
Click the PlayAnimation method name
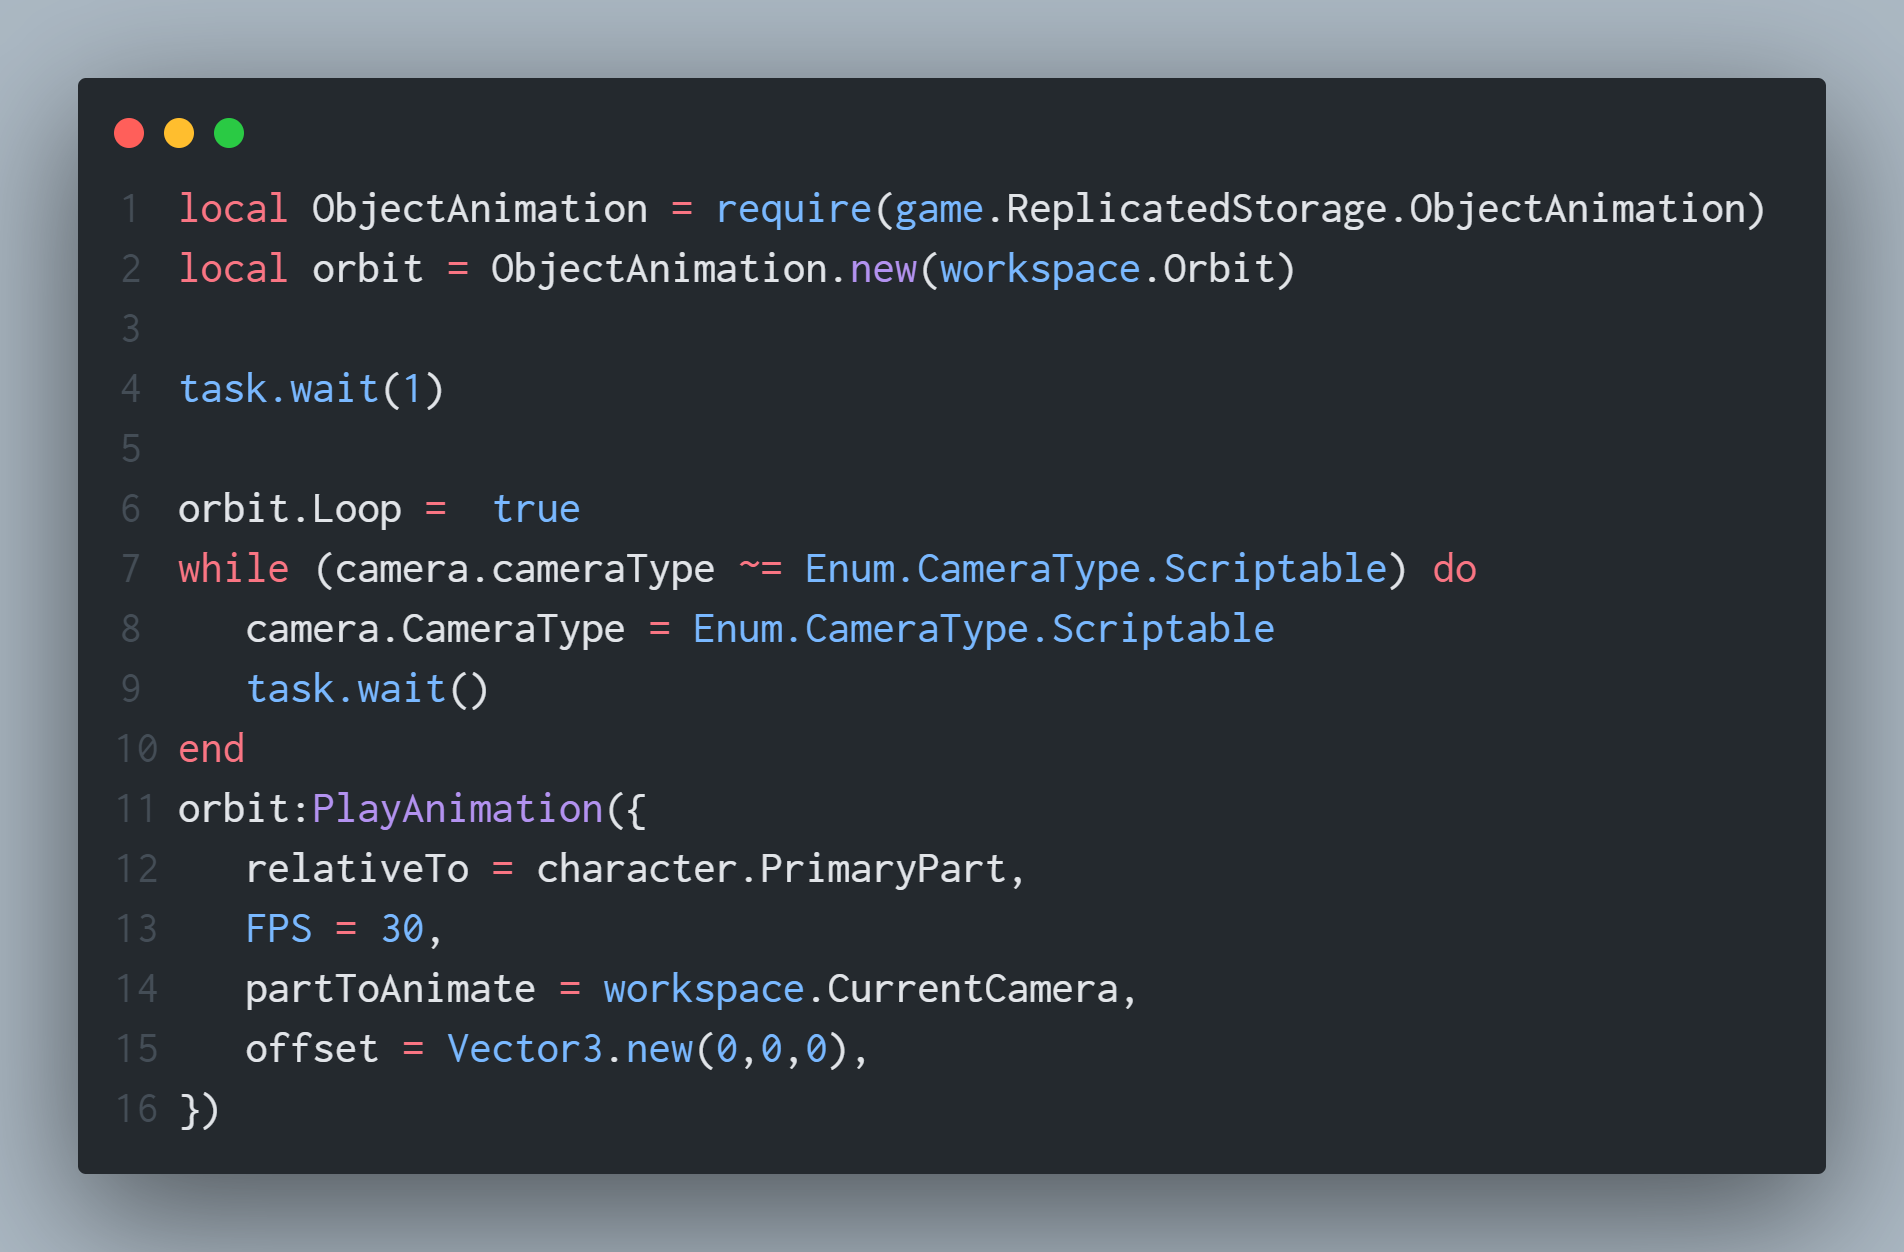point(457,809)
